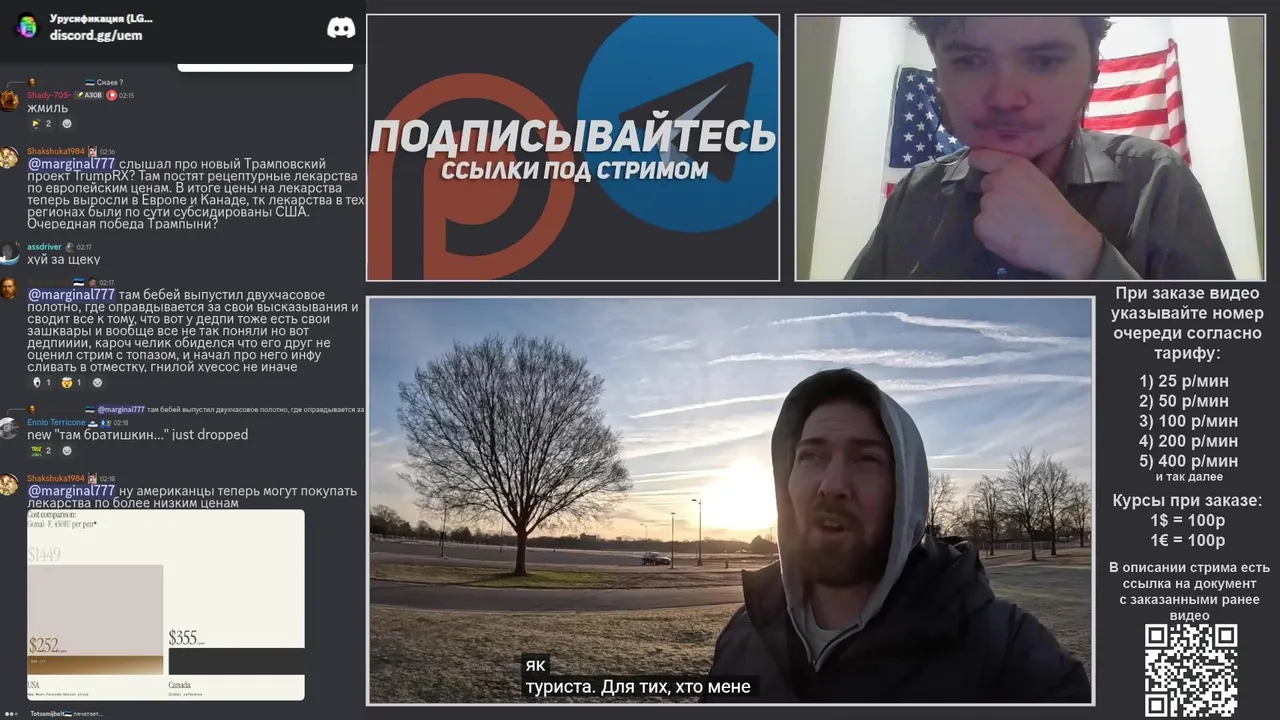The width and height of the screenshot is (1280, 720).
Task: Open avatar of бебей message author
Action: (9, 289)
